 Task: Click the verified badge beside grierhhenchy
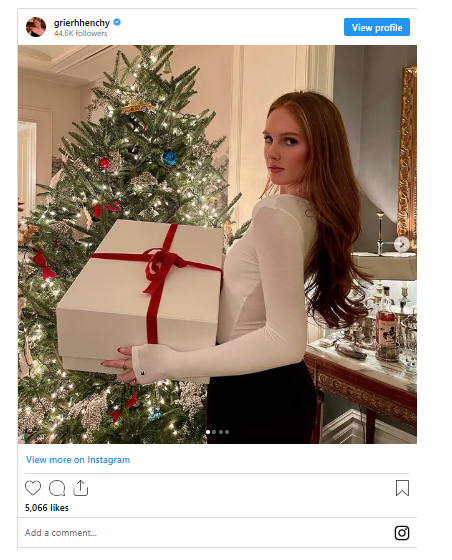pyautogui.click(x=117, y=22)
